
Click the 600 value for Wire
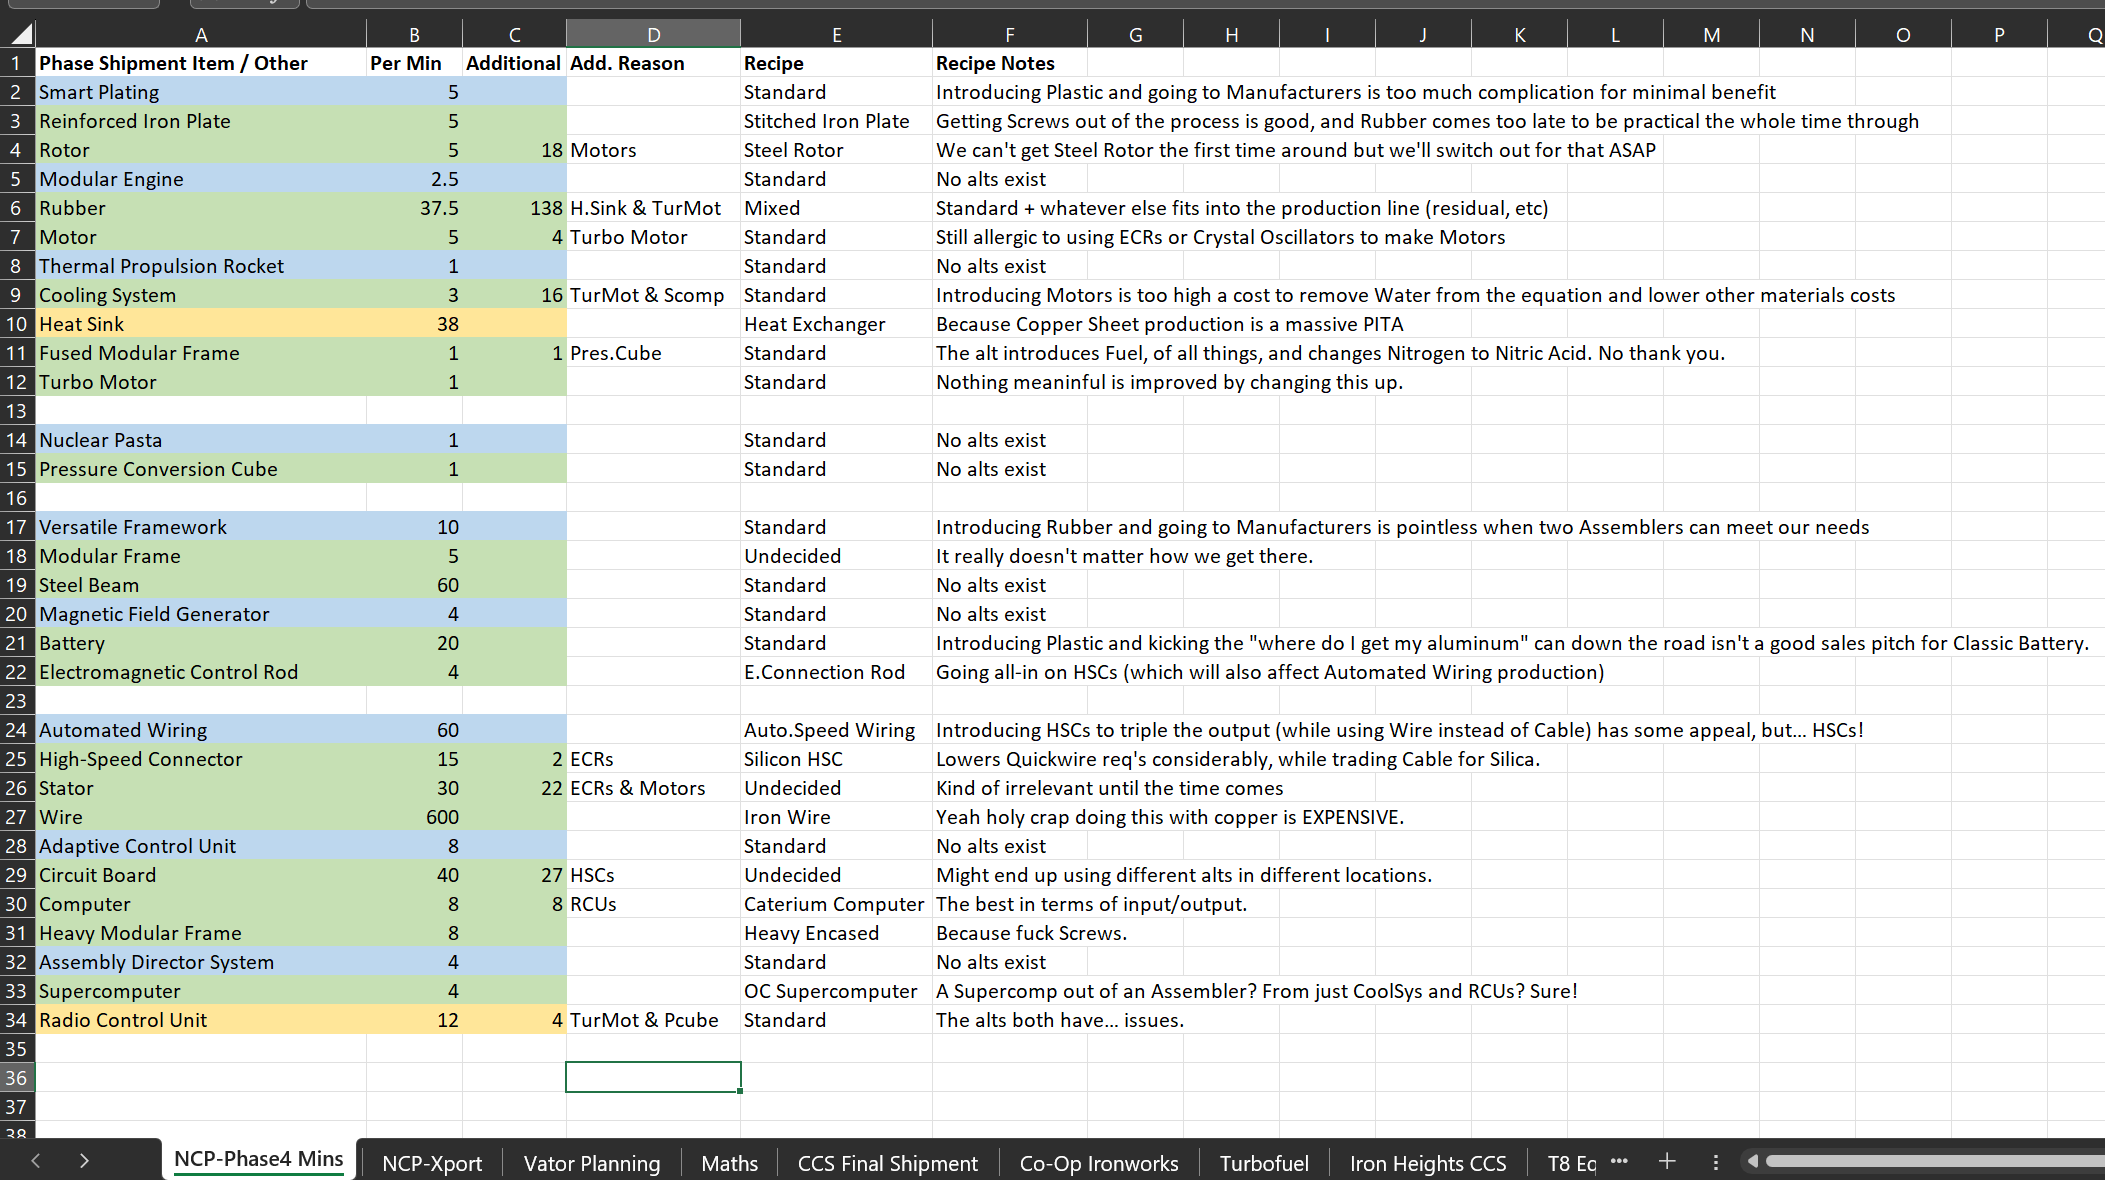coord(414,817)
